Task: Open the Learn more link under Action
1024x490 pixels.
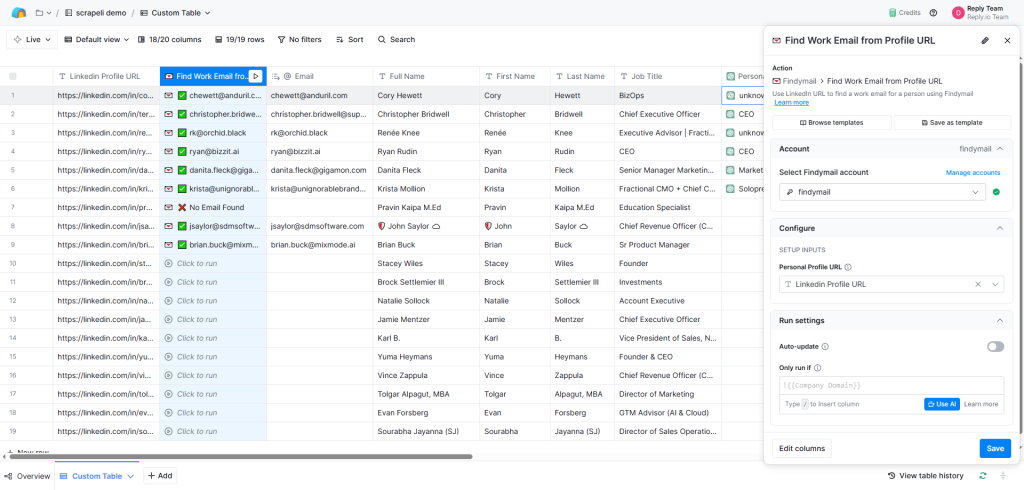Action: 792,103
